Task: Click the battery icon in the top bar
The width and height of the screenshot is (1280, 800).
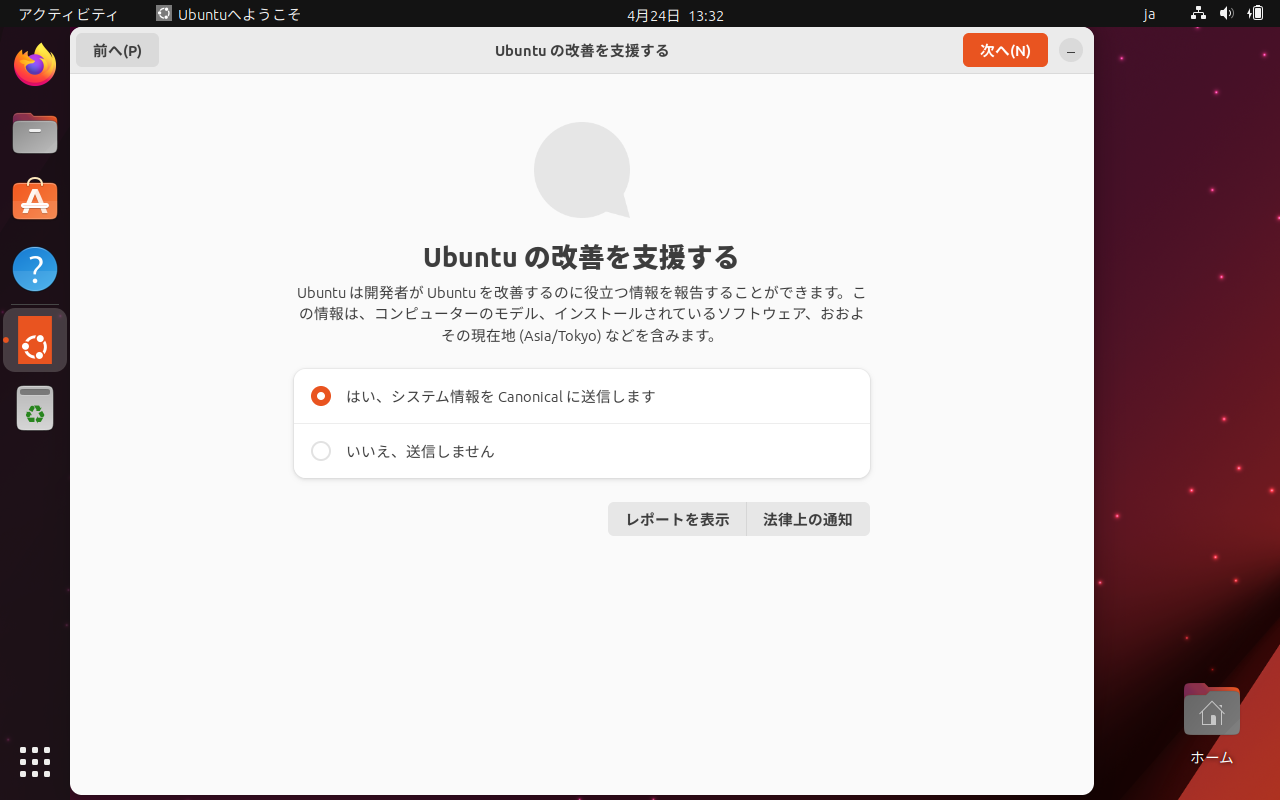Action: point(1256,14)
